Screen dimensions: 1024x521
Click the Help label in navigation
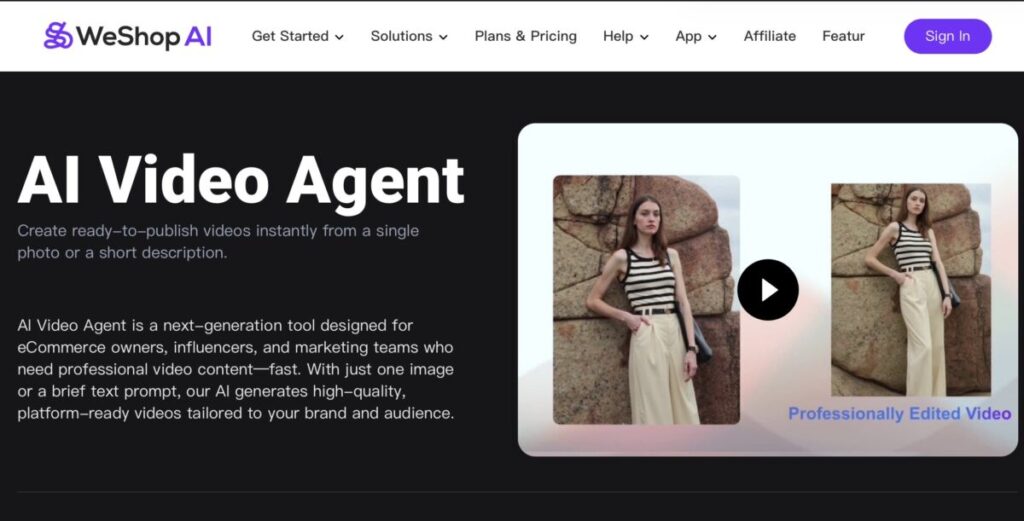click(x=617, y=36)
